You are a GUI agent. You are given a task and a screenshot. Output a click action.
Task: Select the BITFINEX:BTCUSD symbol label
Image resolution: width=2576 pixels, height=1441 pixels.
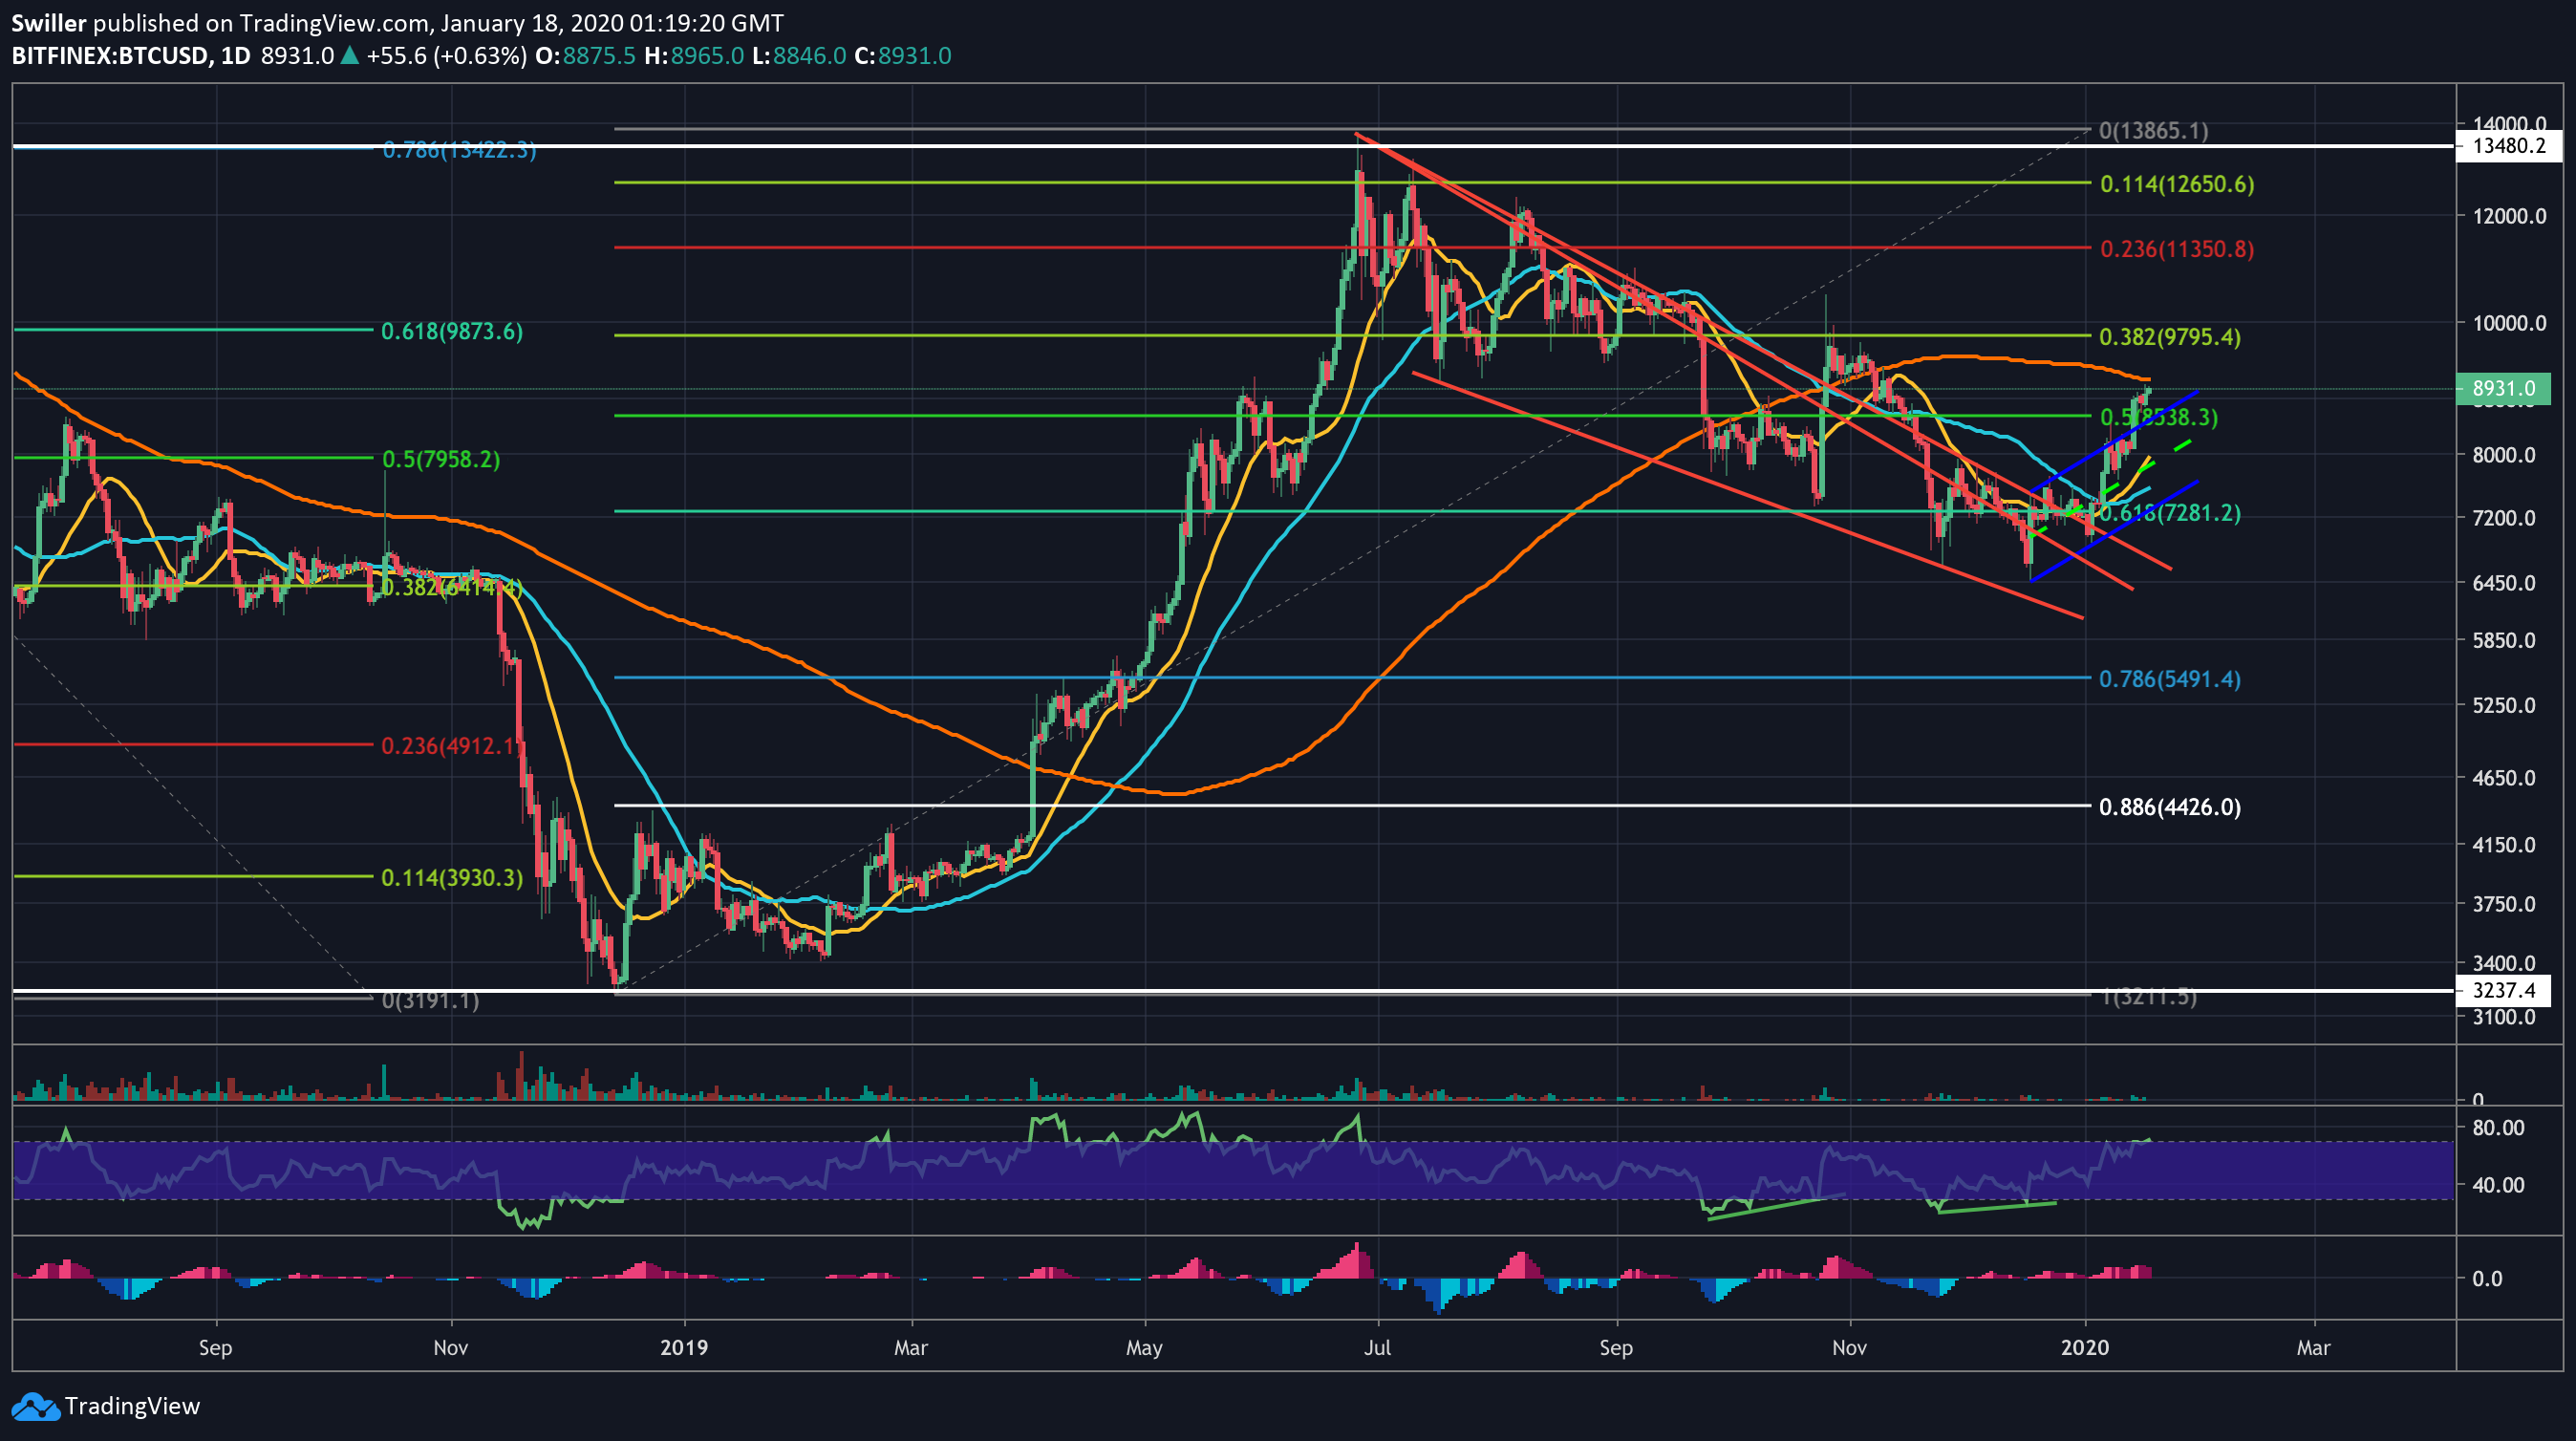(110, 55)
